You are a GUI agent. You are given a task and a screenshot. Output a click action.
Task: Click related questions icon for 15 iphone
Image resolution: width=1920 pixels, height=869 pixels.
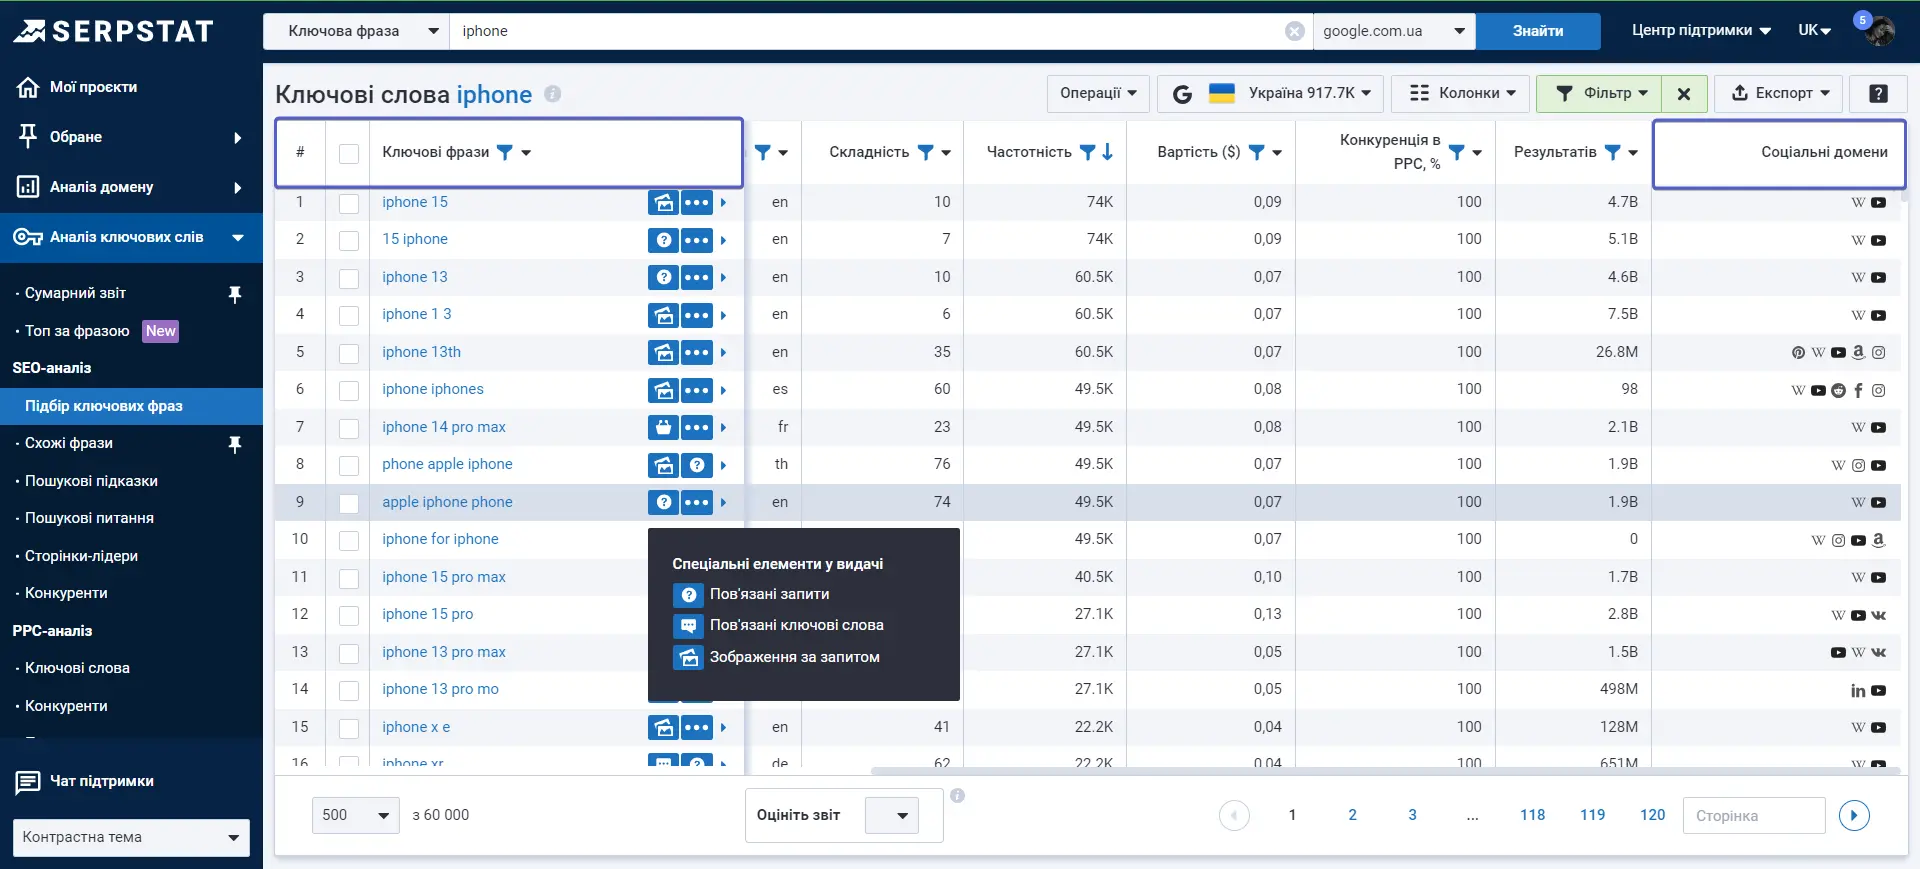pyautogui.click(x=663, y=240)
